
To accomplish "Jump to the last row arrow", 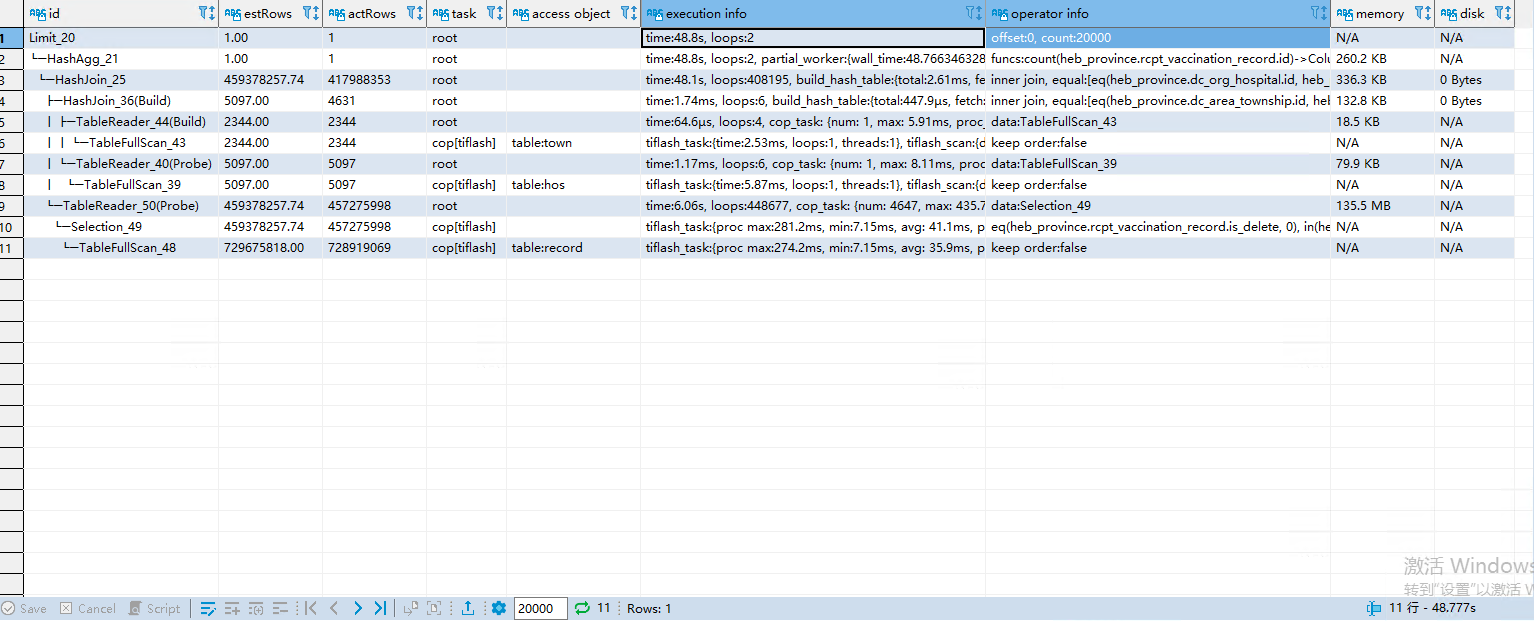I will (380, 608).
